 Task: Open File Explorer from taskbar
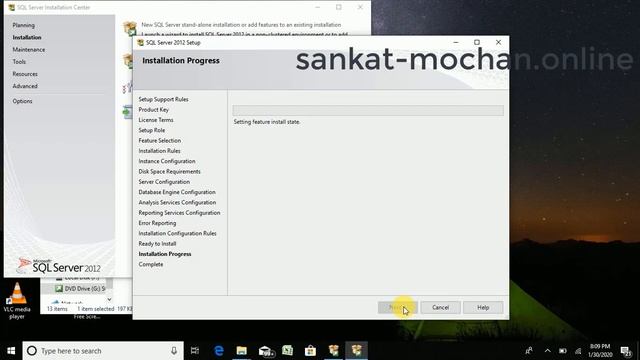coord(242,351)
